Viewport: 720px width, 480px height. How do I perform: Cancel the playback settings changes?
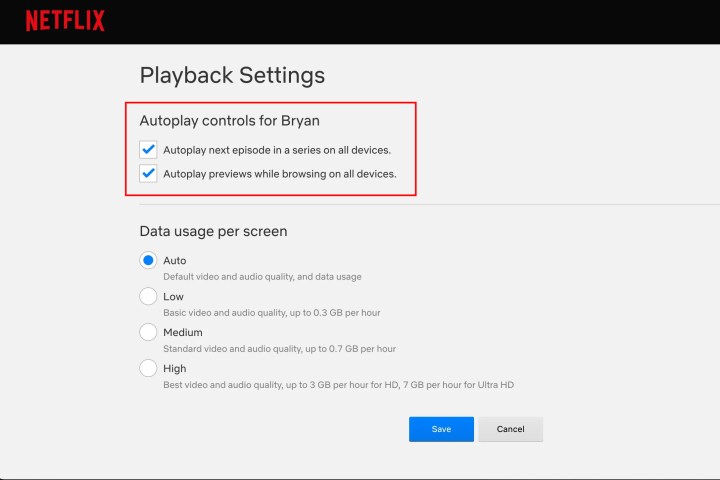pos(510,429)
